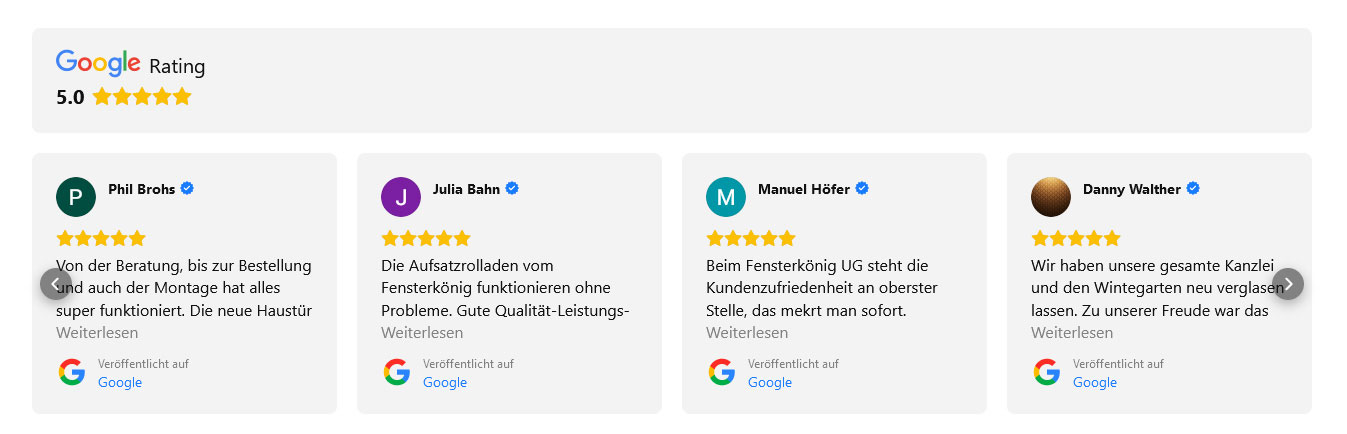Click Danny Walther's five-star rating row

pyautogui.click(x=1076, y=238)
